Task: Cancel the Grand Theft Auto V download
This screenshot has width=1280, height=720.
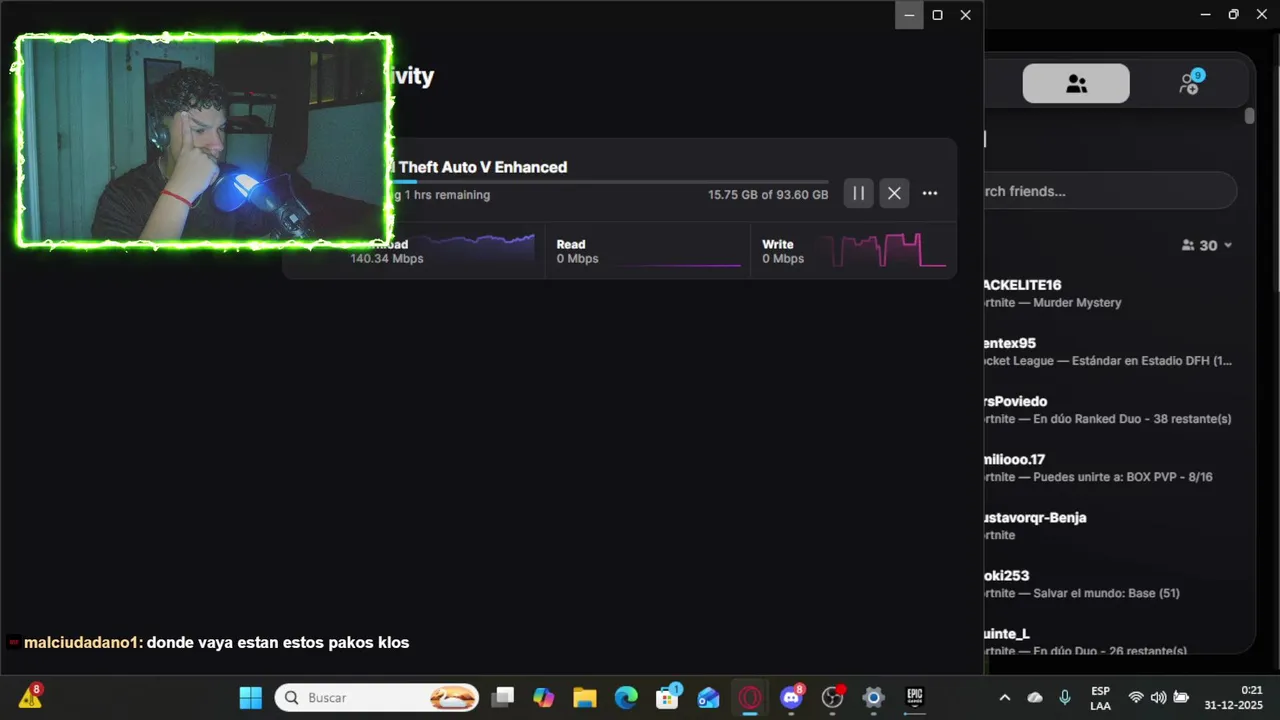Action: 894,193
